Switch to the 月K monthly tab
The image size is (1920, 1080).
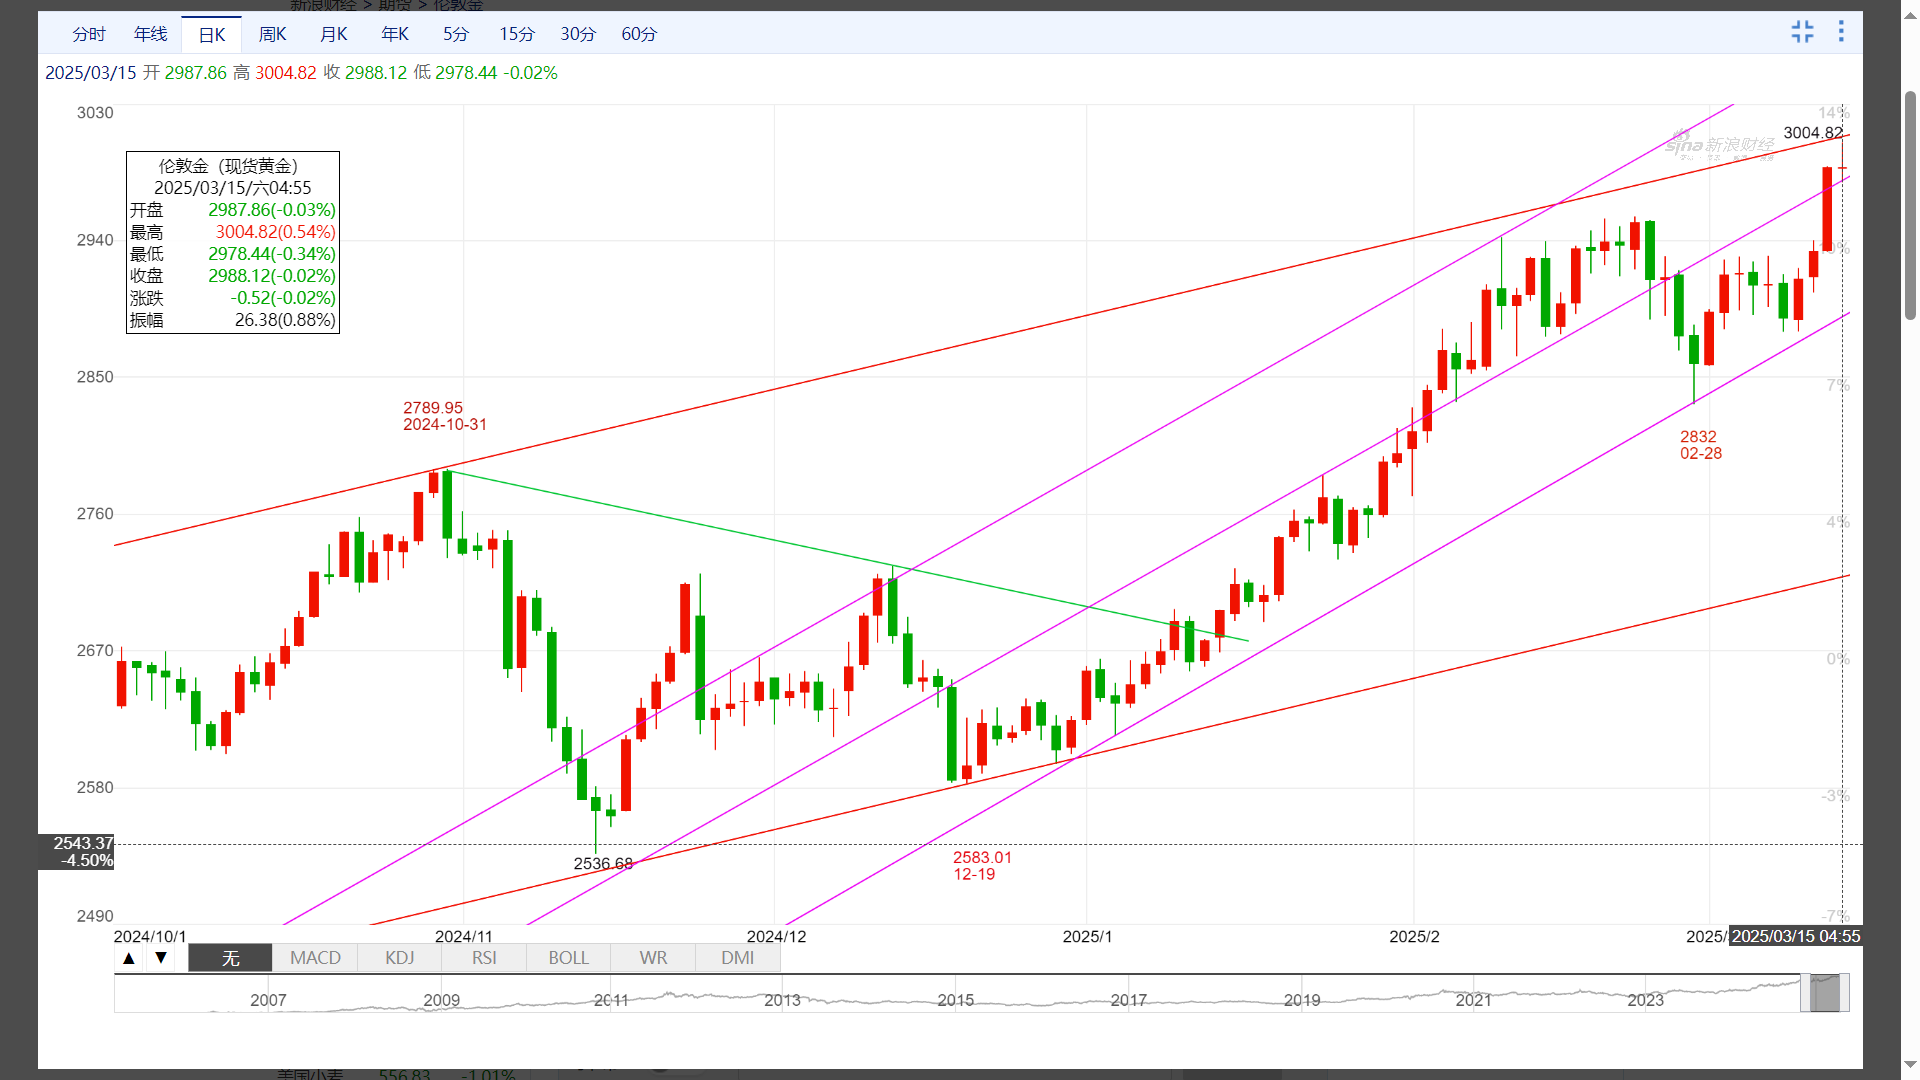(333, 35)
